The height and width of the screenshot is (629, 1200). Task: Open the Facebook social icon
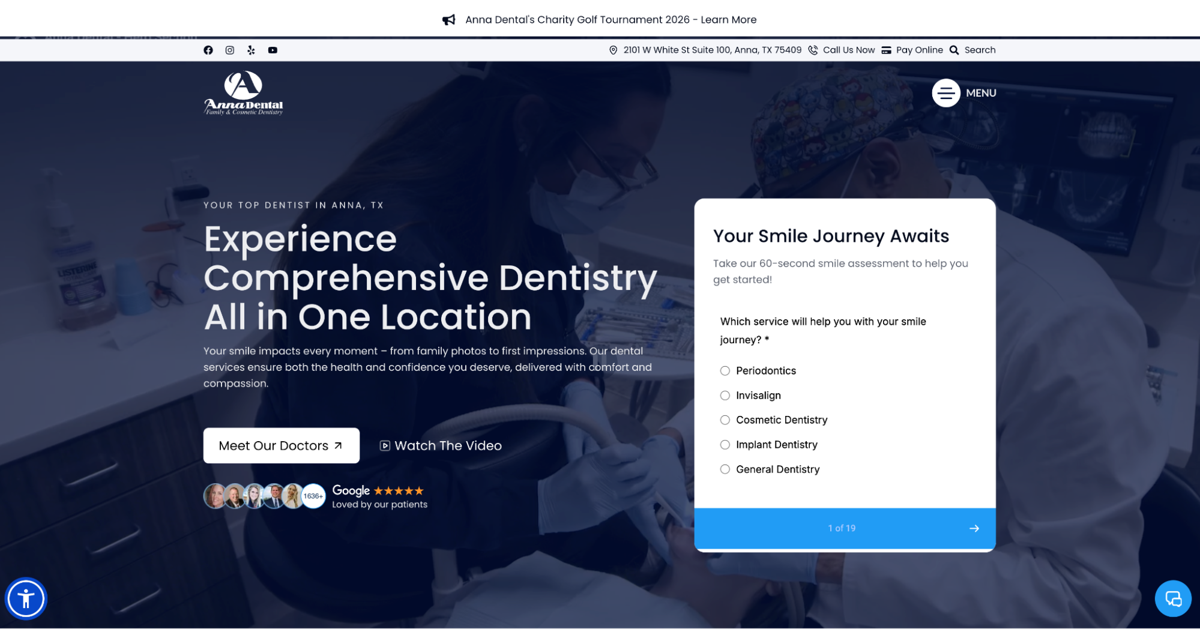click(208, 50)
